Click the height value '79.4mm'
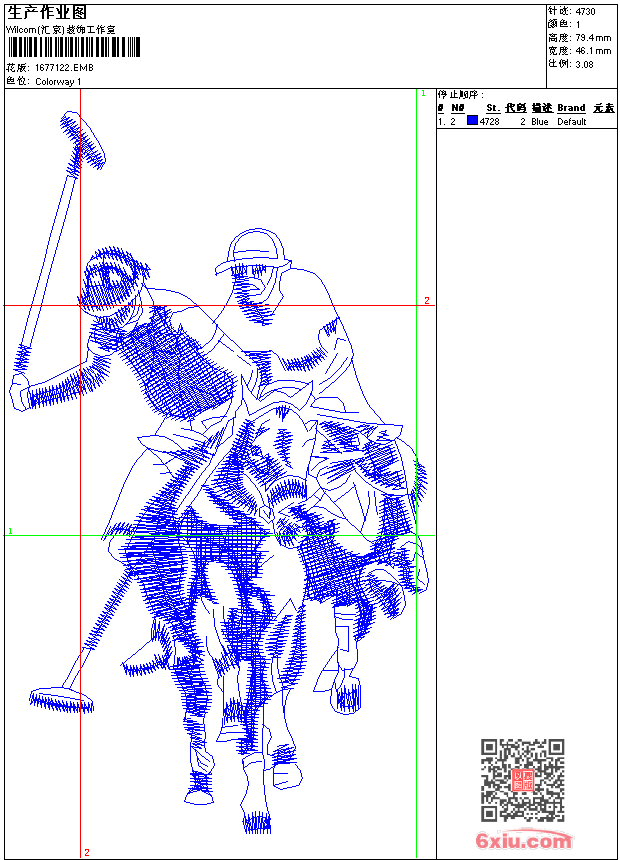 coord(593,38)
